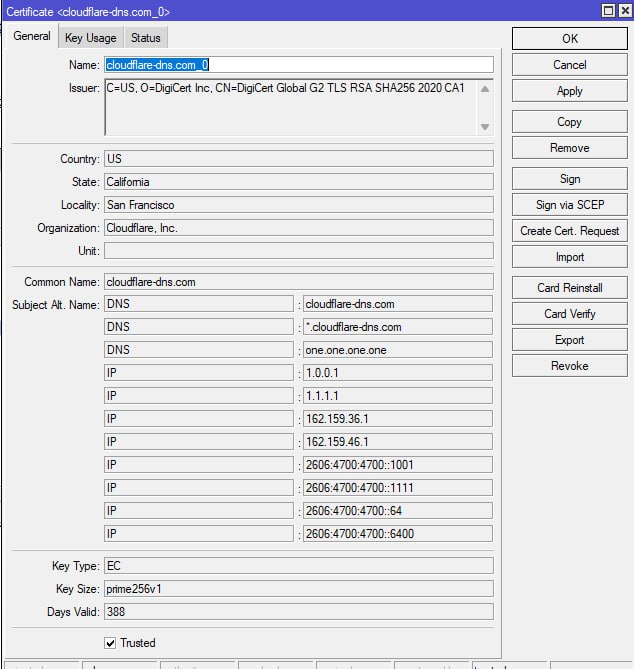Click IP value 162.159.36.1

point(398,419)
